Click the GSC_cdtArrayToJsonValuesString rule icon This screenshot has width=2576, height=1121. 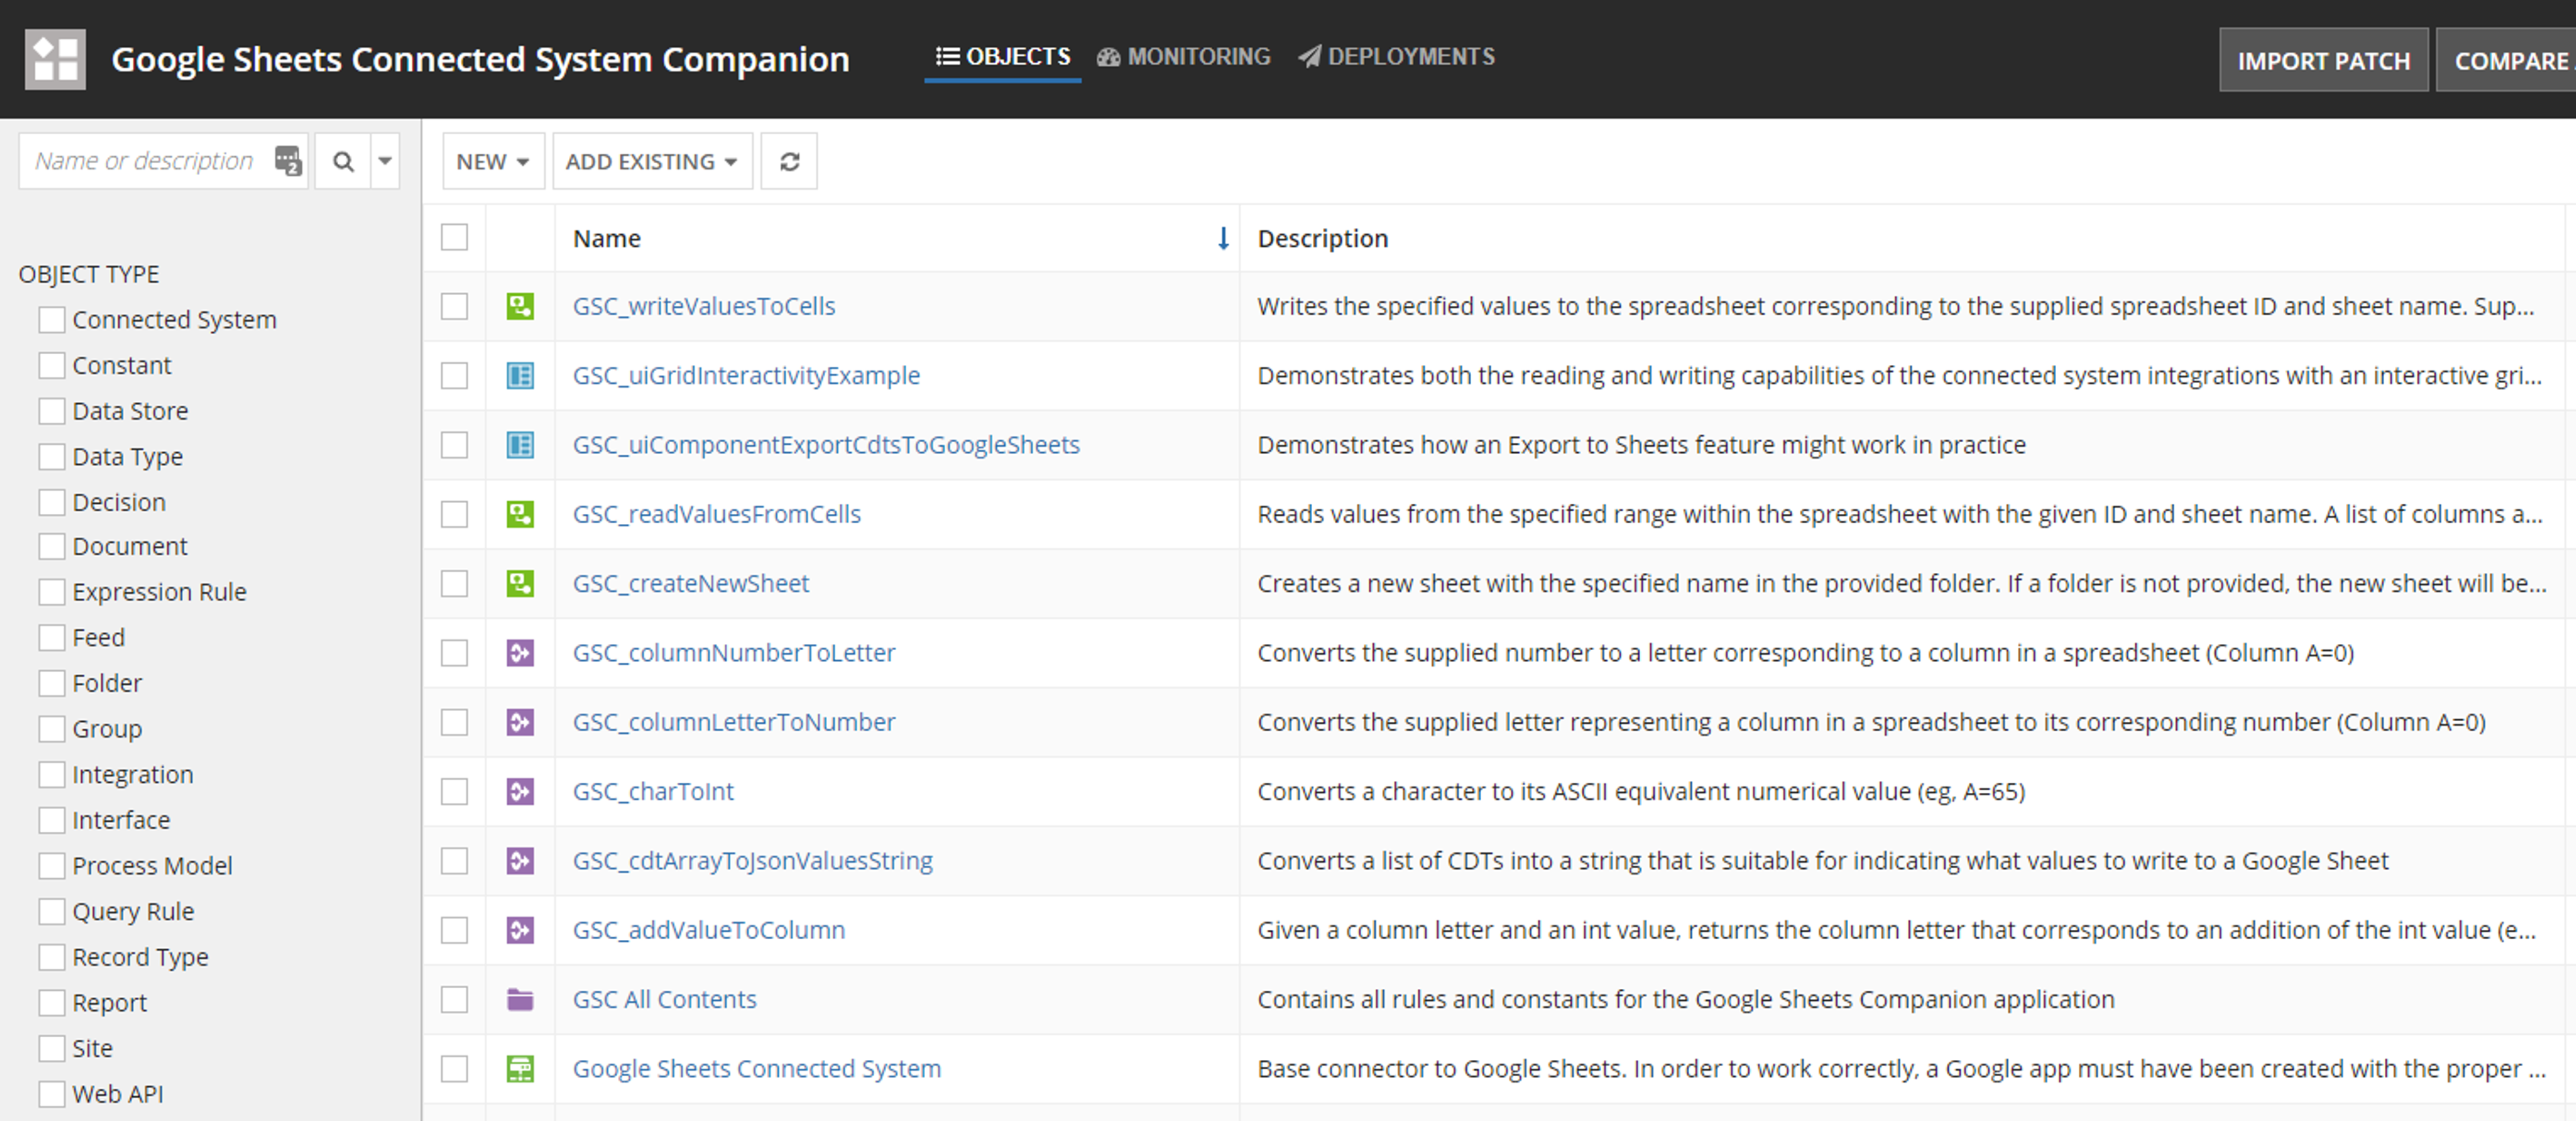[520, 860]
